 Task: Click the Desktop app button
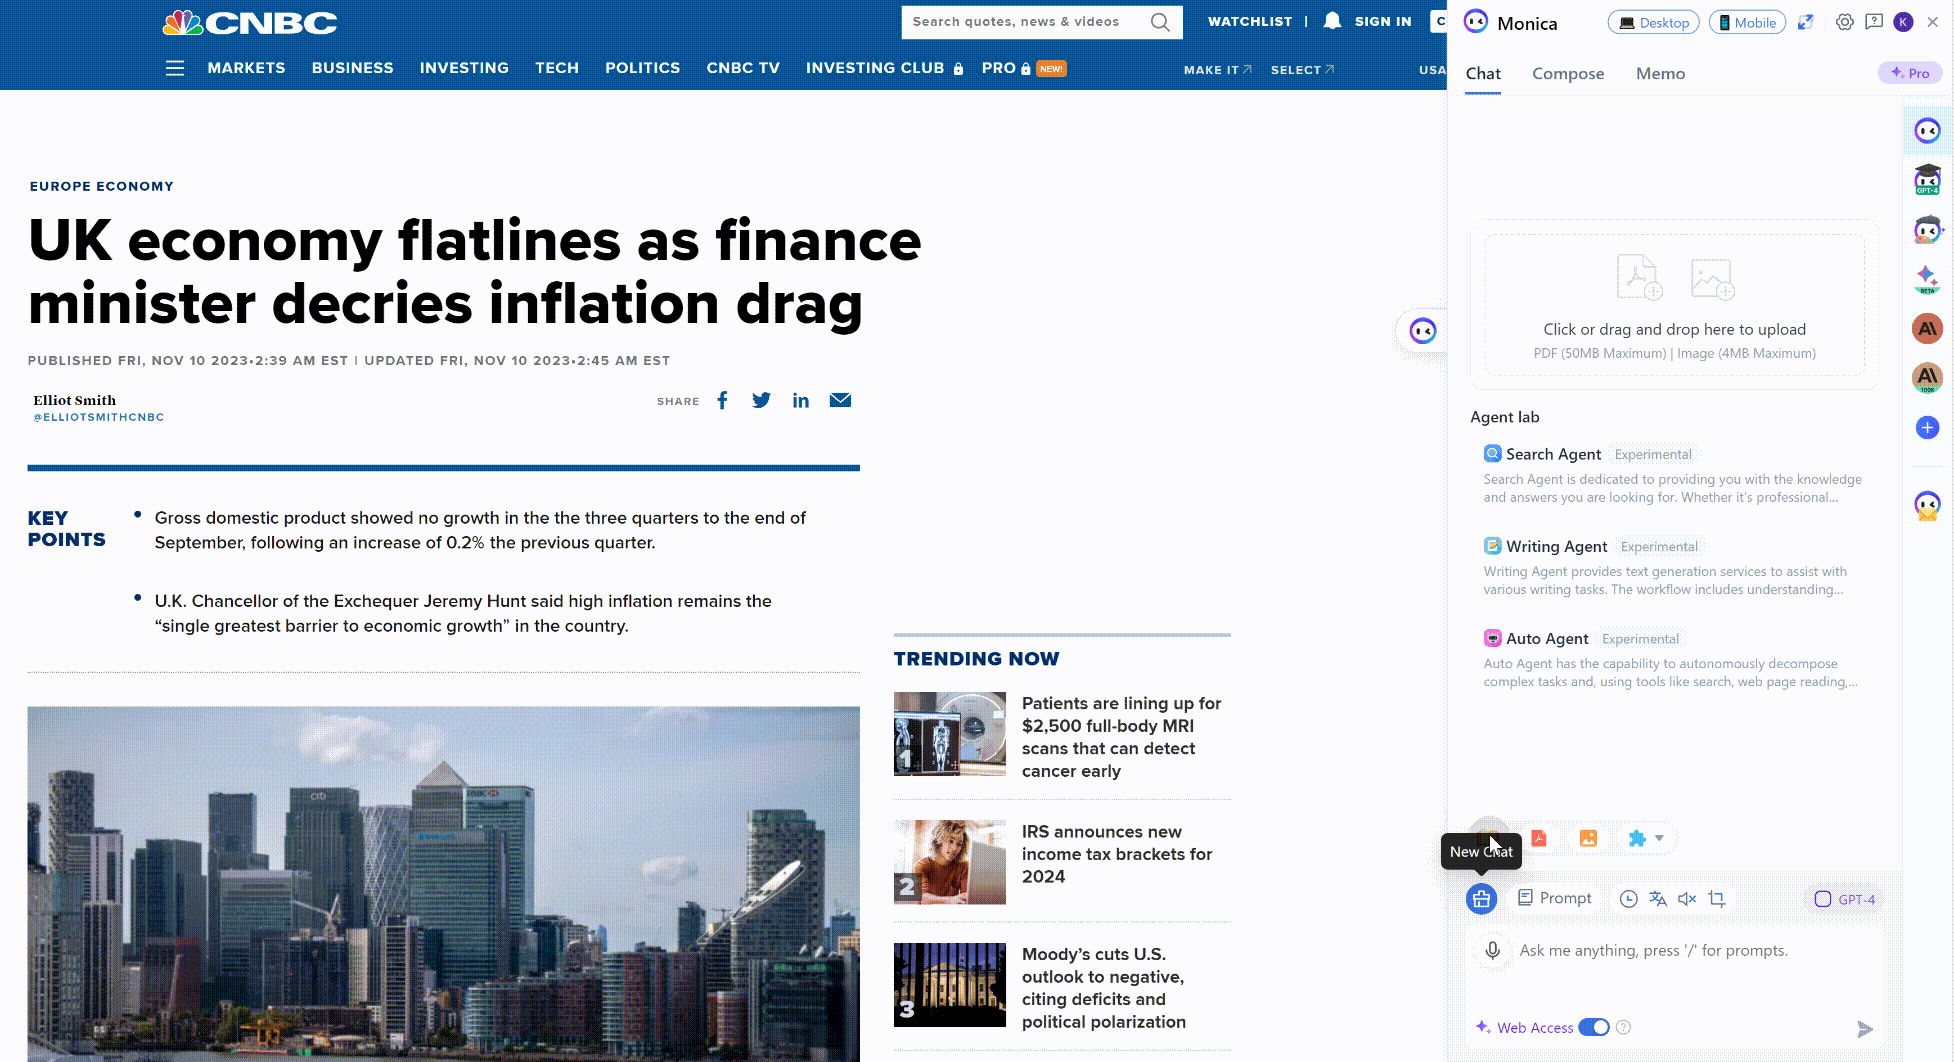click(1653, 22)
